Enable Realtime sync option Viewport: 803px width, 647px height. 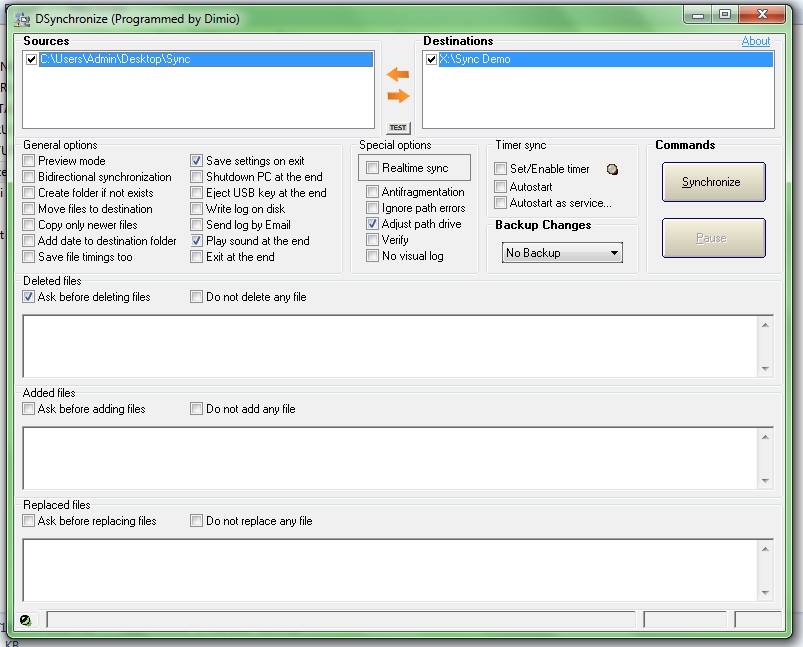(x=372, y=168)
